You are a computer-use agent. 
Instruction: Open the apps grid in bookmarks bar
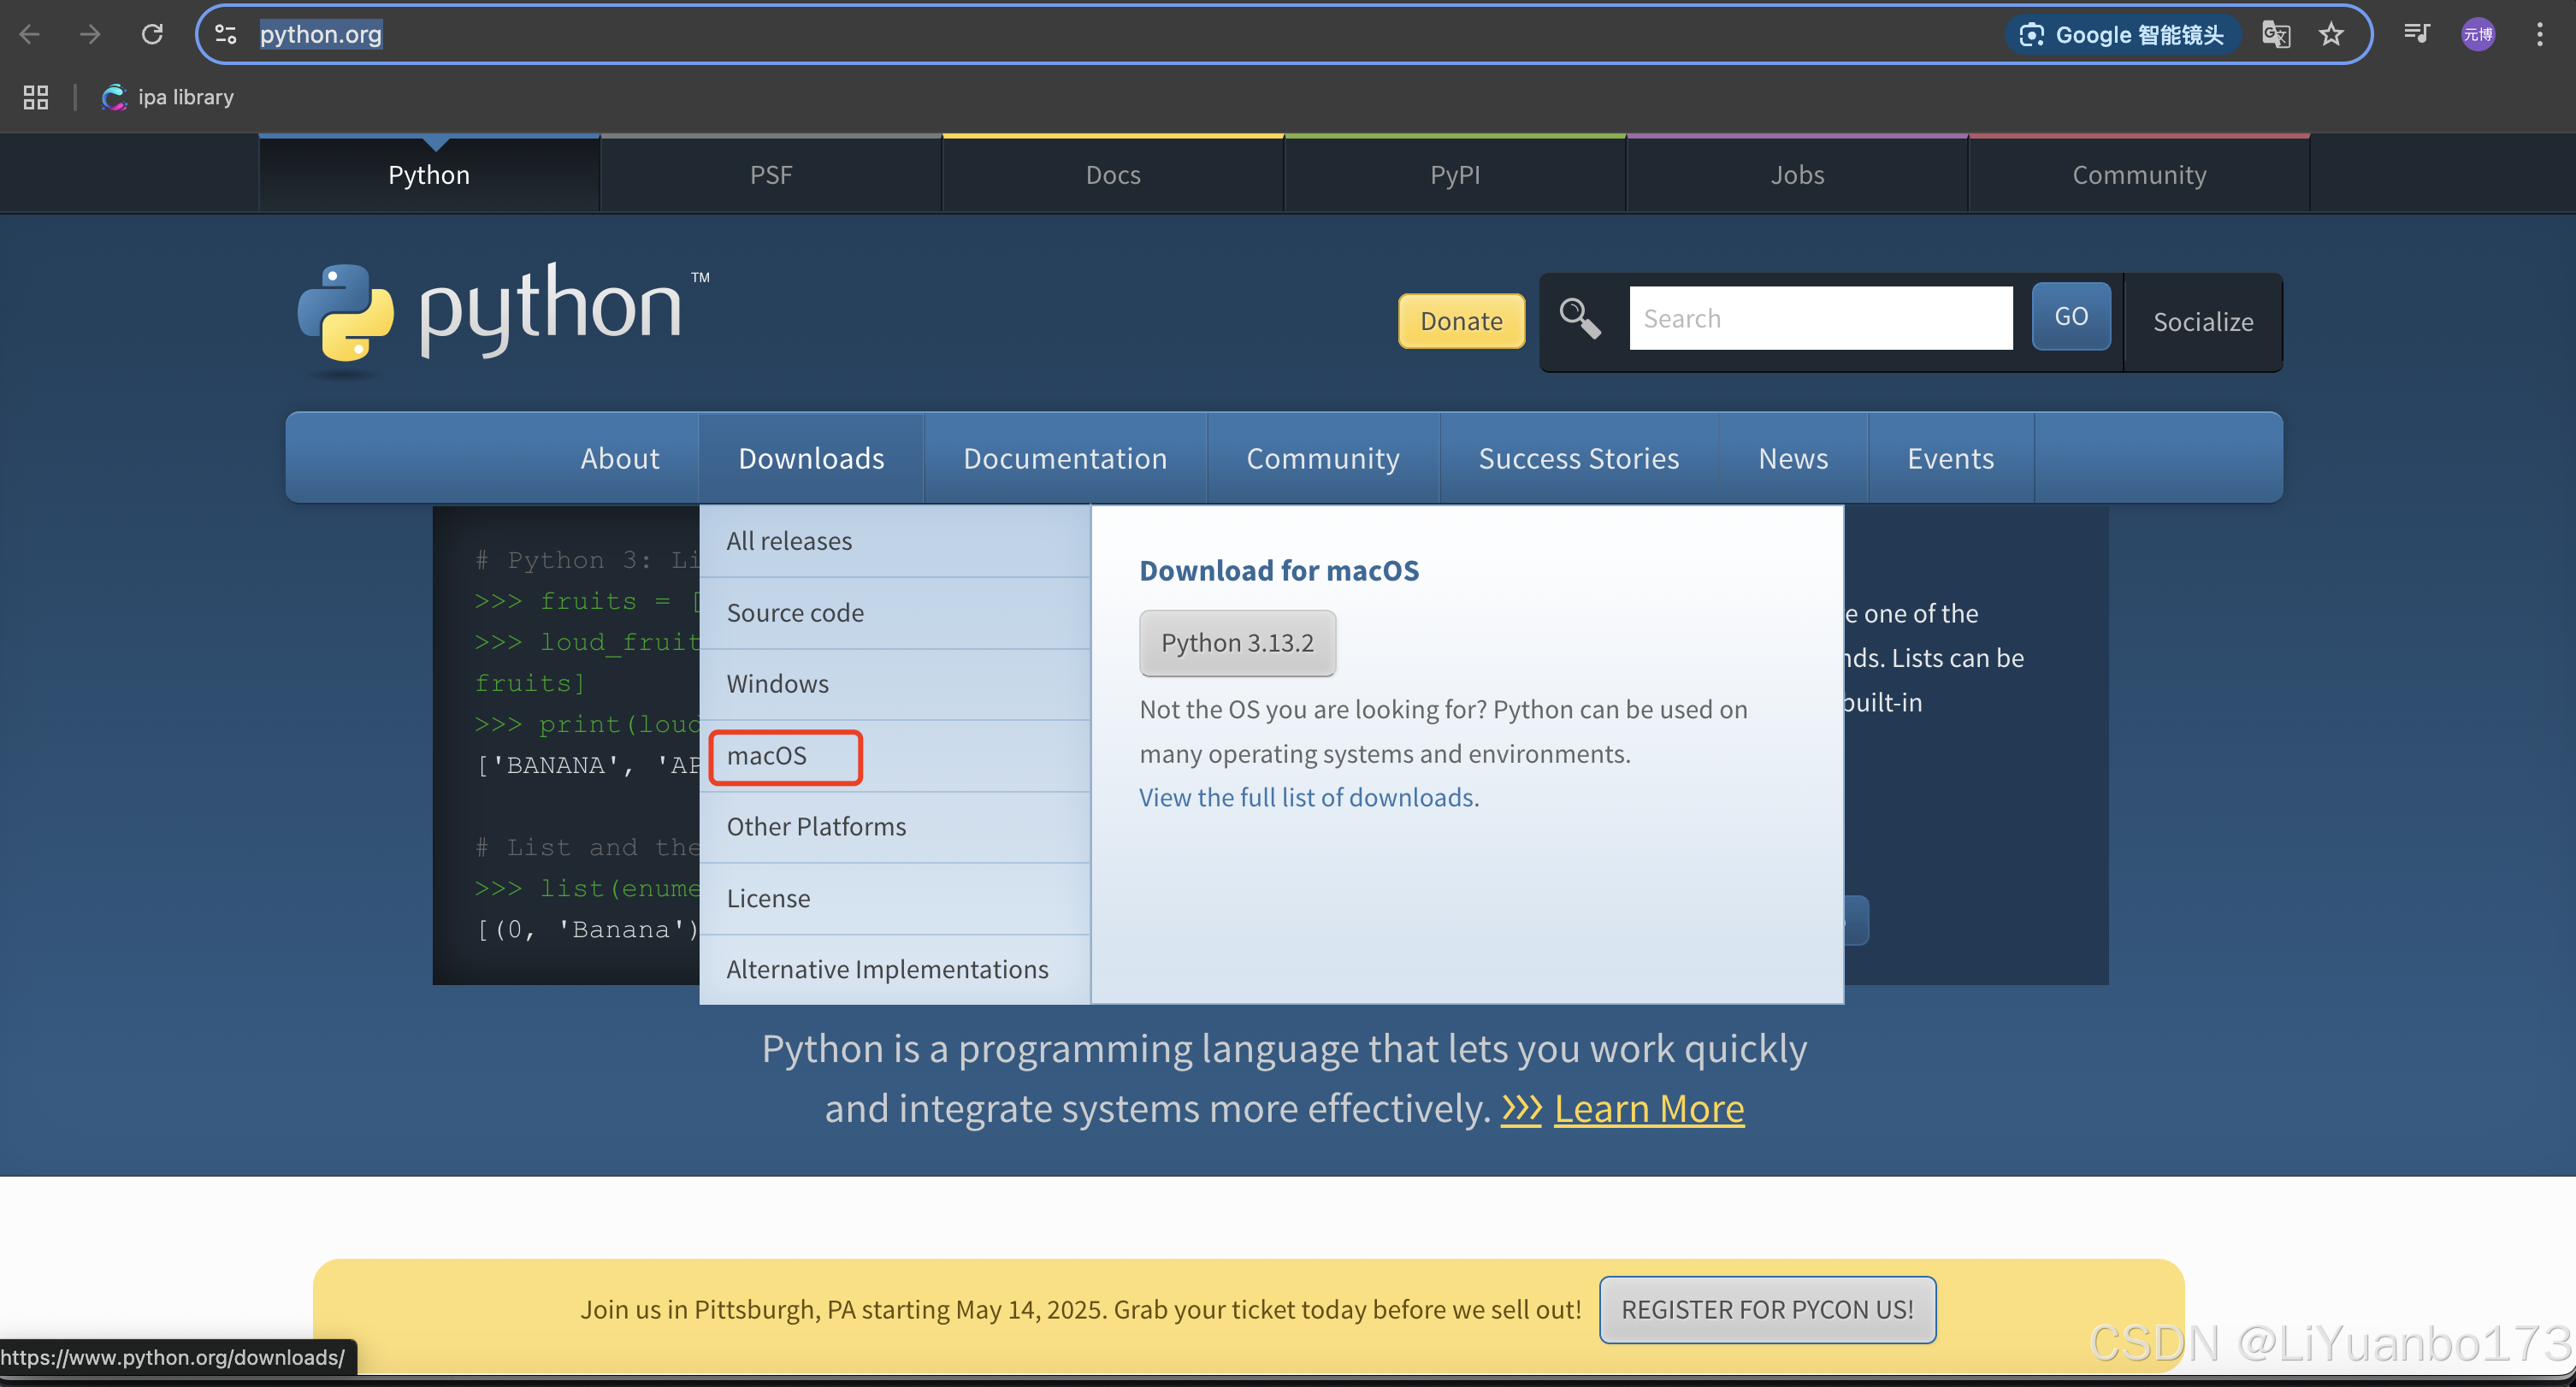click(x=36, y=97)
